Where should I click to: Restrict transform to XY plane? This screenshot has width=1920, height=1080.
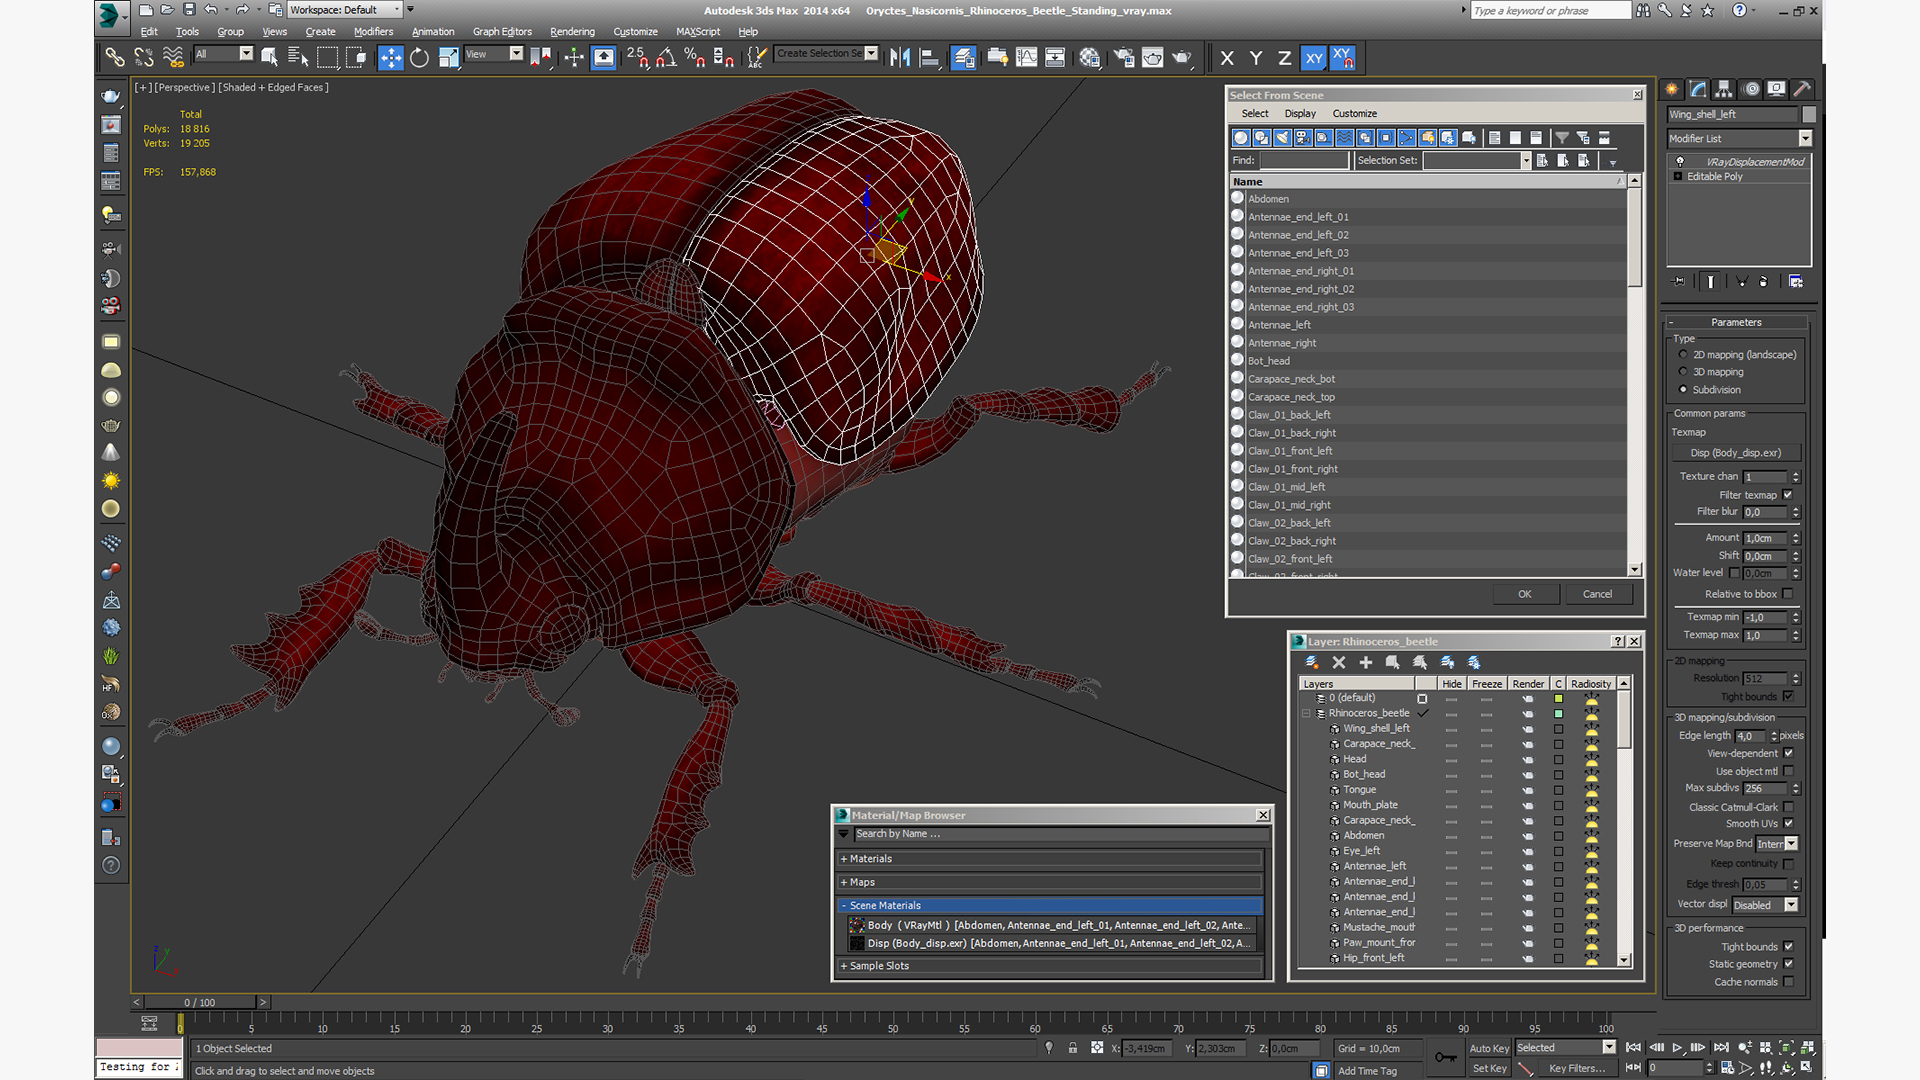click(1314, 58)
